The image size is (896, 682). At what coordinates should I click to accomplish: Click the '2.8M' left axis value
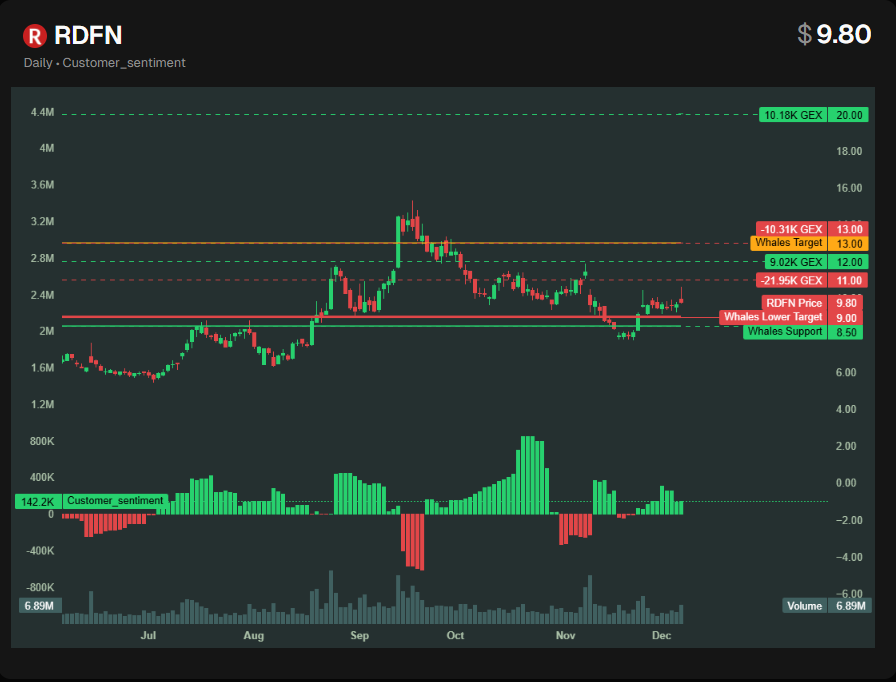[x=43, y=258]
